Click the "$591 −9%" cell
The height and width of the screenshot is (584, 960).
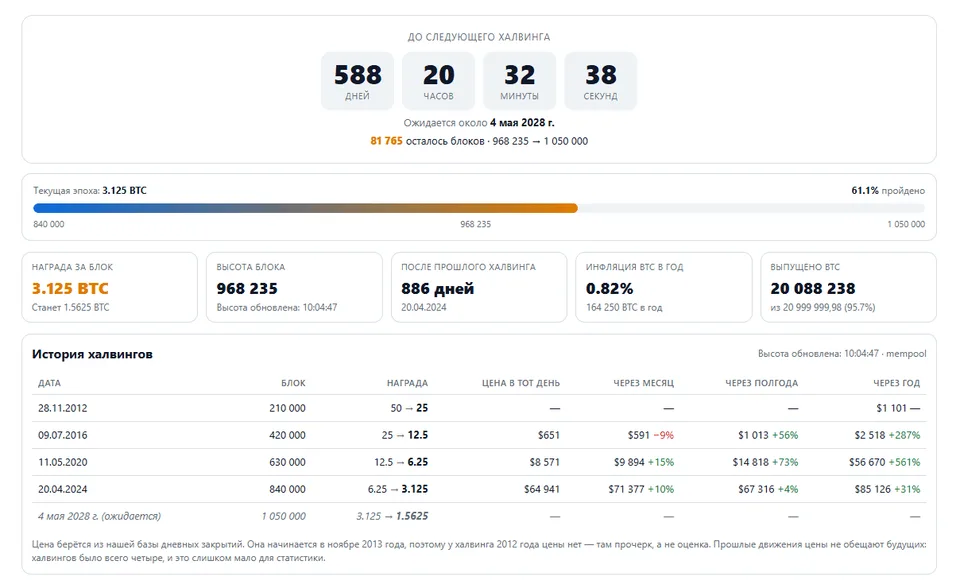(651, 435)
